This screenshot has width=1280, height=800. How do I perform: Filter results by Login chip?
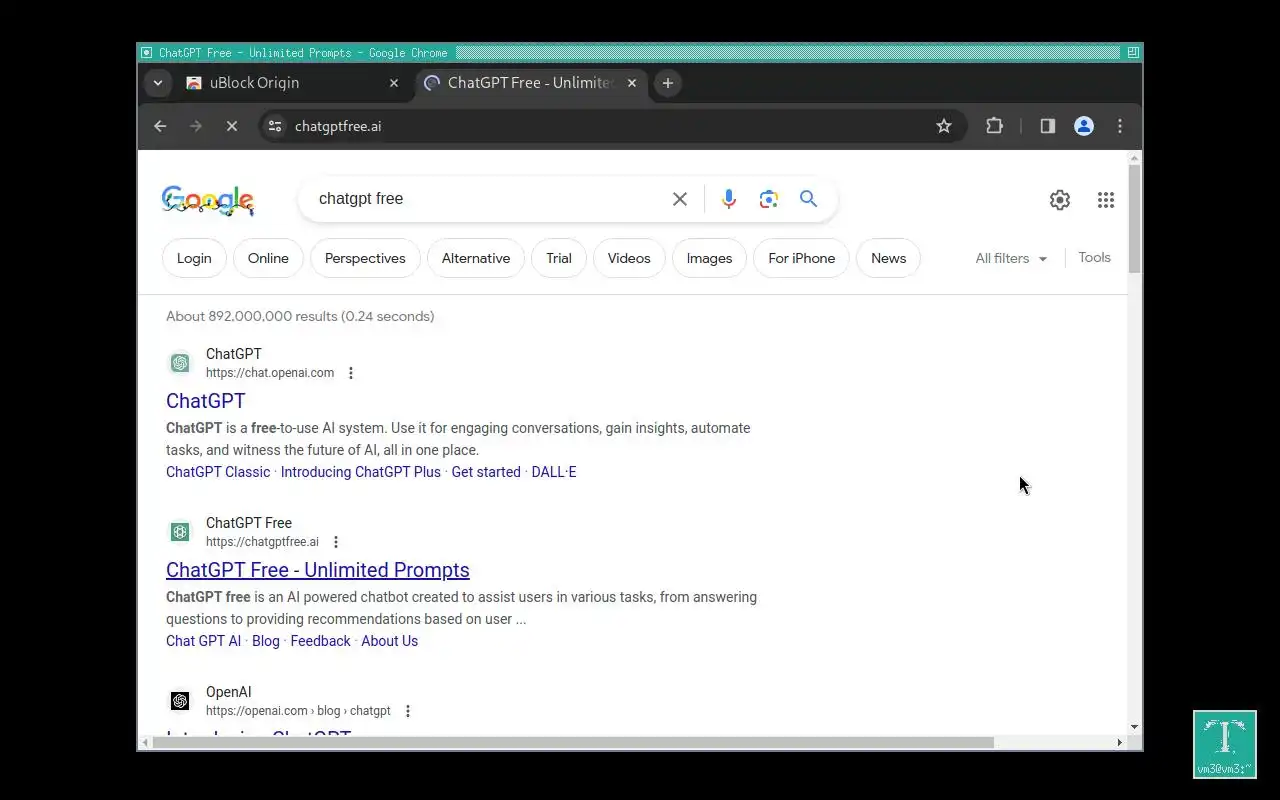click(194, 258)
